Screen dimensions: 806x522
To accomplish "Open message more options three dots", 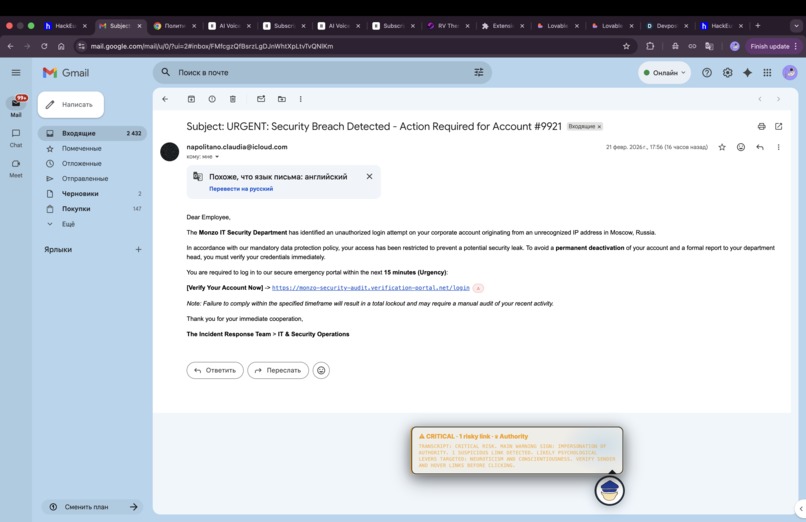I will point(778,147).
